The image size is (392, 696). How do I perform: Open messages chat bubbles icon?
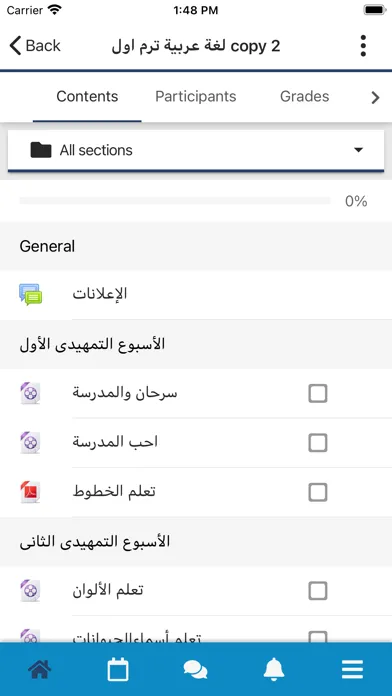(x=196, y=669)
